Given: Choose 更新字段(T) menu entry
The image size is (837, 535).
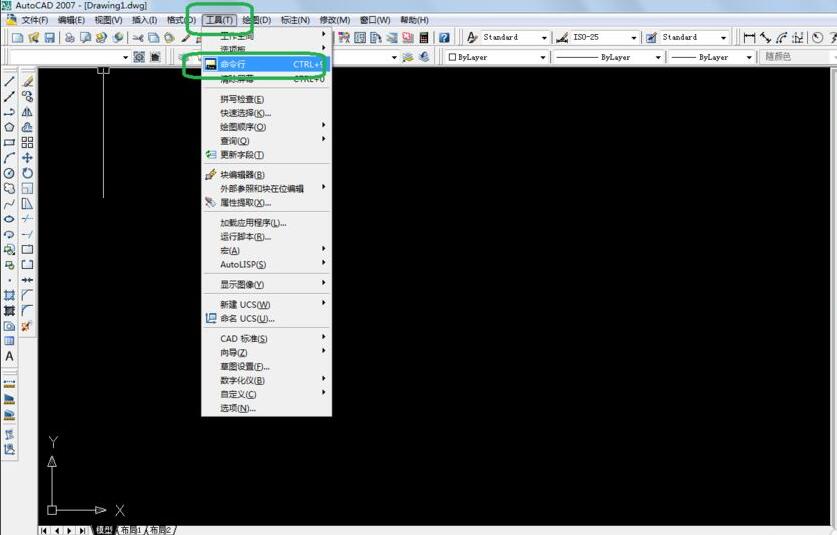Looking at the screenshot, I should pyautogui.click(x=266, y=155).
